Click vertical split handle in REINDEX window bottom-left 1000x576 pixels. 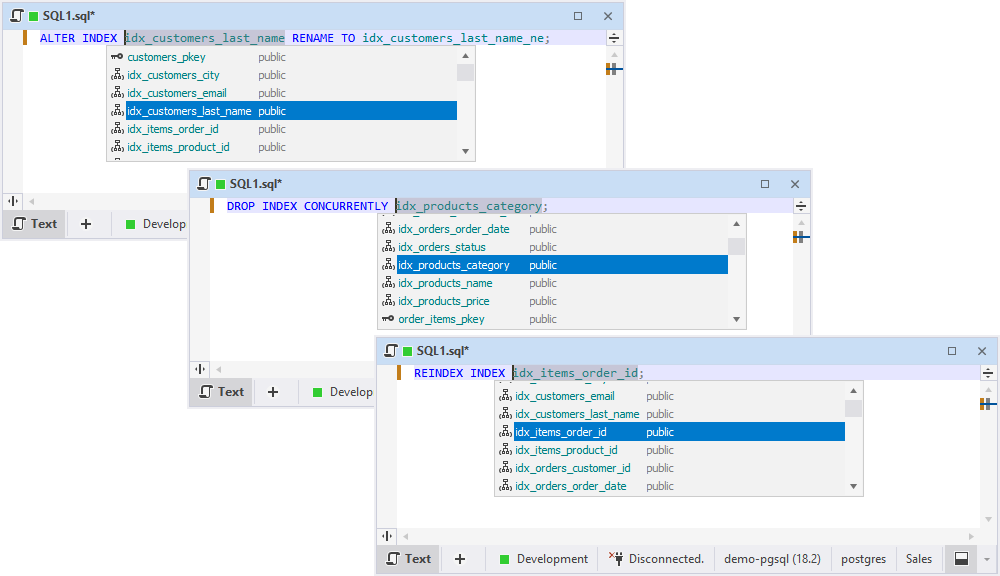(387, 536)
